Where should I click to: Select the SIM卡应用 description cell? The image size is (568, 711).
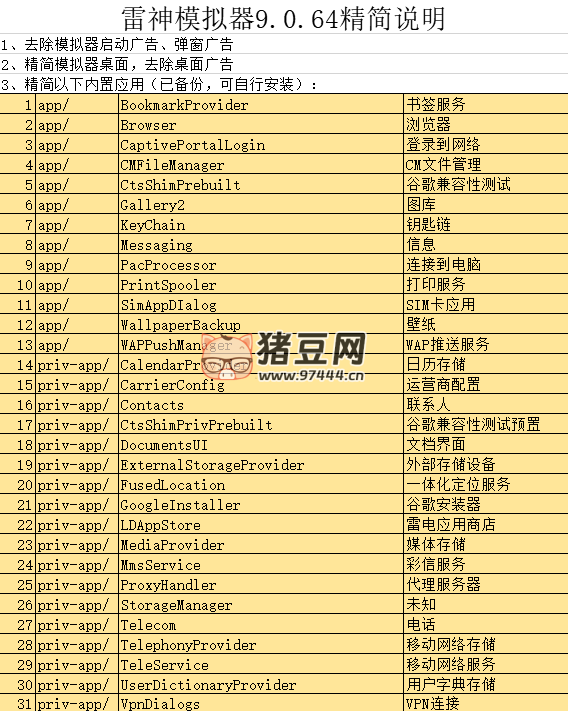[486, 304]
